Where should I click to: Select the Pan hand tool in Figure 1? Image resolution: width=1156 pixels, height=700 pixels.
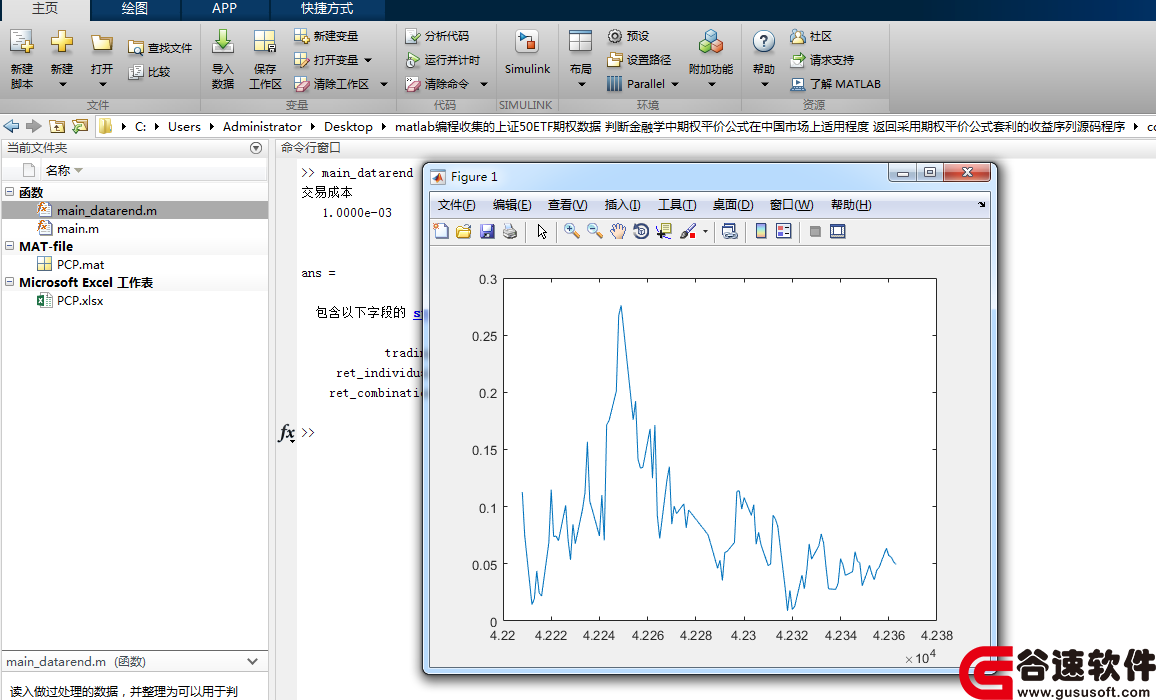tap(617, 232)
